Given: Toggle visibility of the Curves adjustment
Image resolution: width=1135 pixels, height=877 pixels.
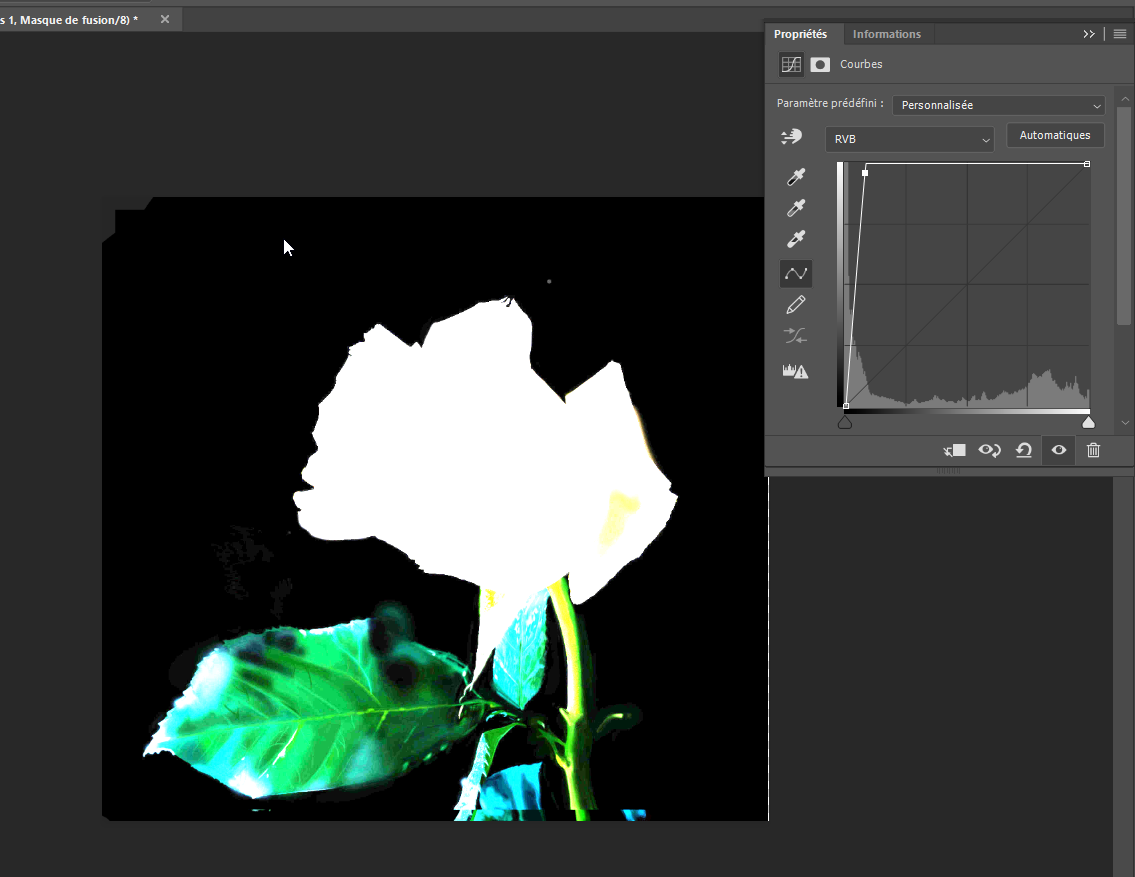Looking at the screenshot, I should coord(1058,450).
